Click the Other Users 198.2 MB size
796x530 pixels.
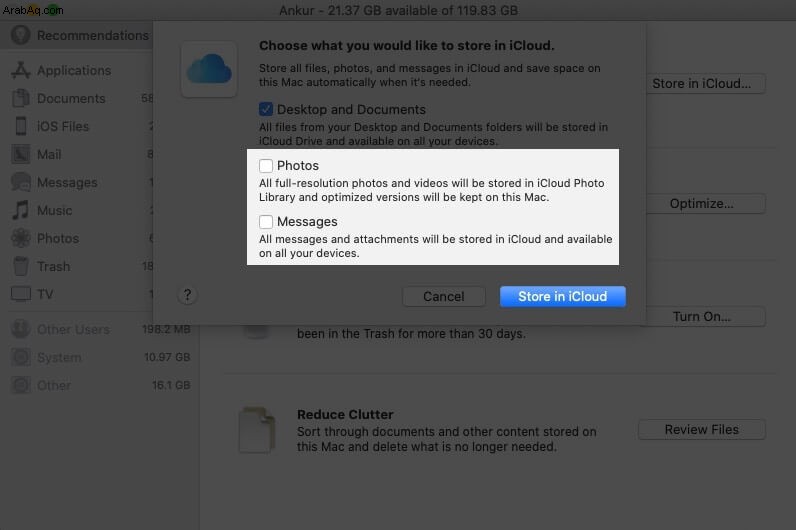(166, 329)
